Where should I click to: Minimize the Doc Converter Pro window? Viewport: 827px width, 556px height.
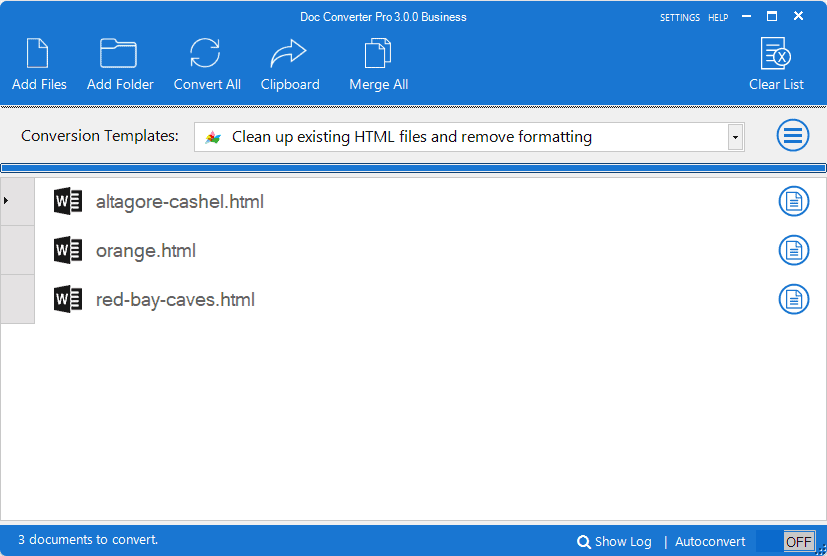point(746,16)
